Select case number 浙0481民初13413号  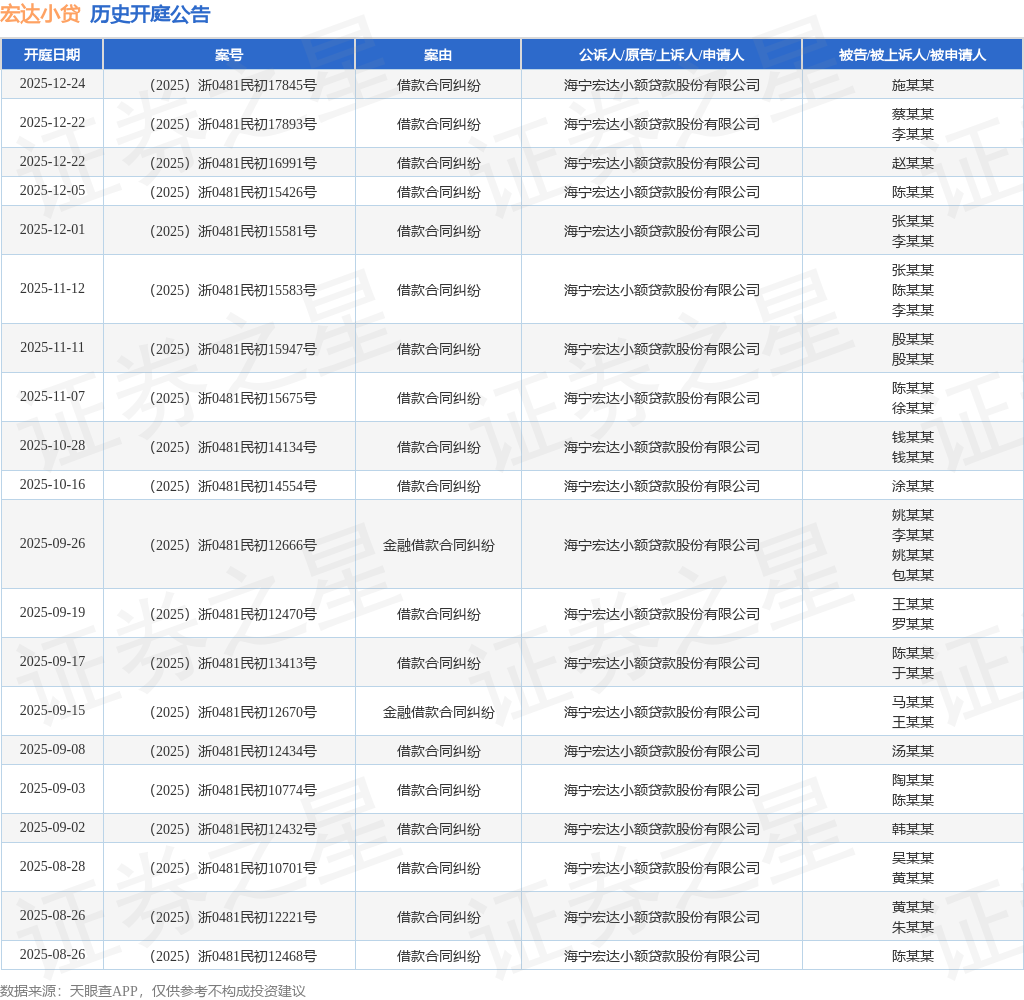pyautogui.click(x=233, y=663)
